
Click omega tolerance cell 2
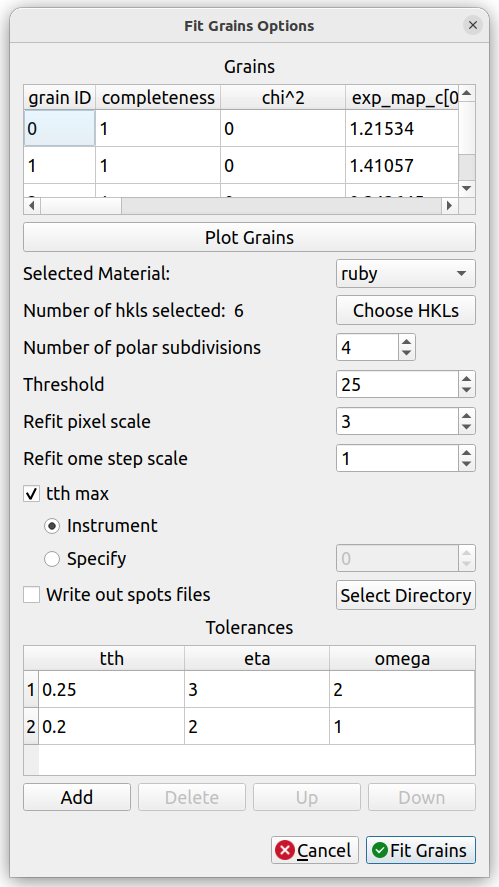(x=402, y=690)
